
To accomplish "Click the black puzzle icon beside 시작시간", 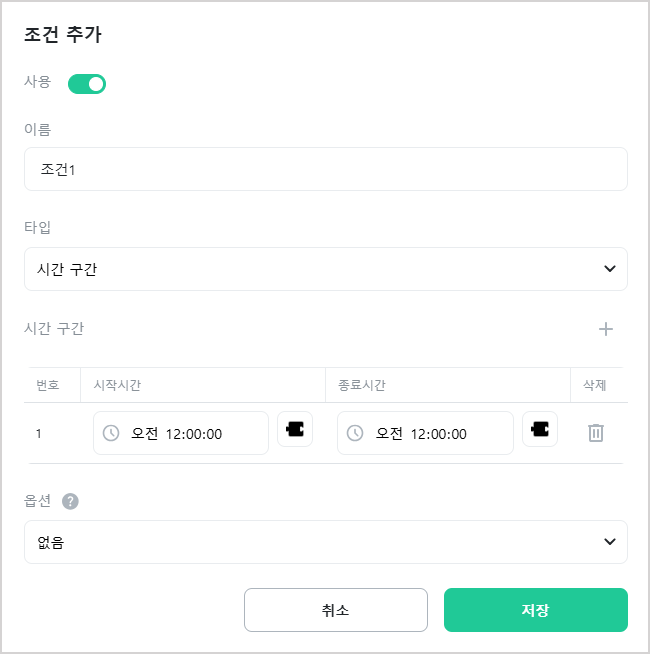I will coord(295,429).
